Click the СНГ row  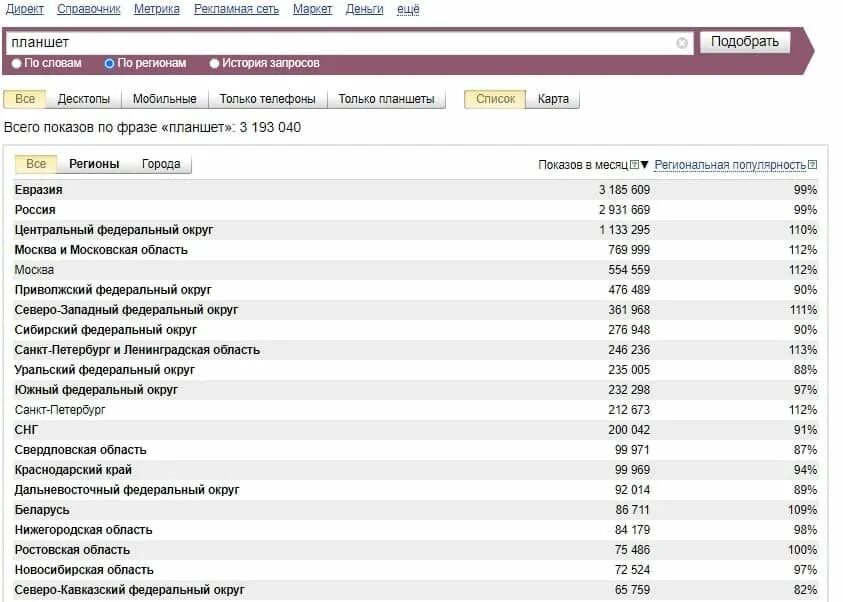click(x=416, y=430)
